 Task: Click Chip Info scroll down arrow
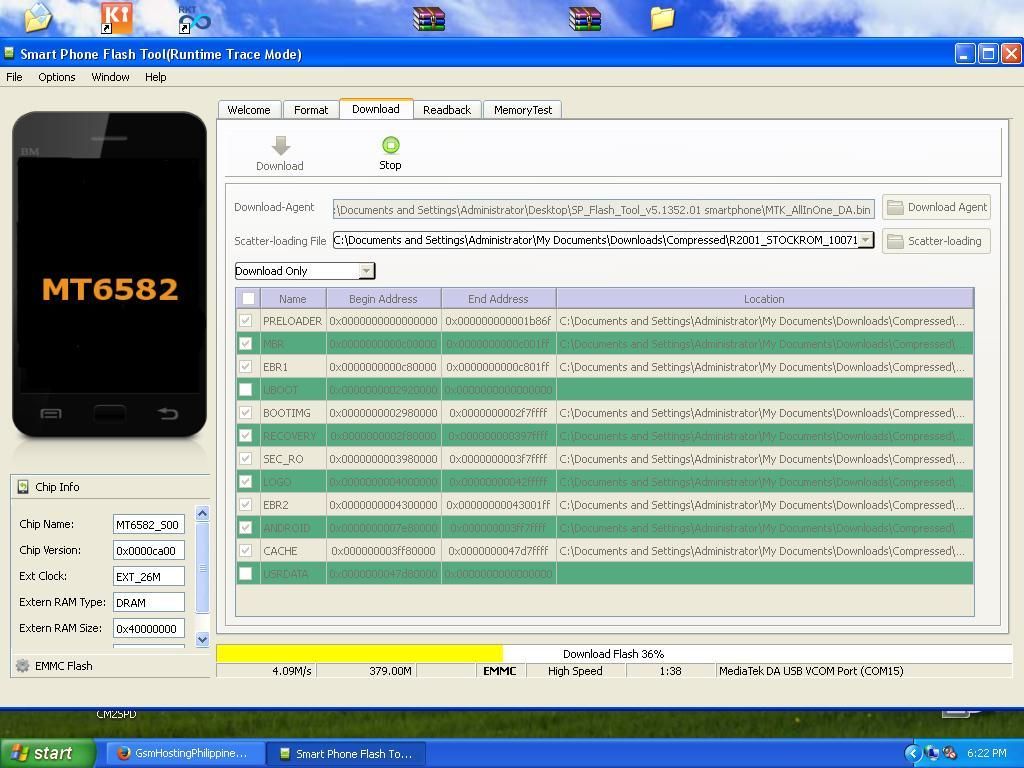pos(202,639)
